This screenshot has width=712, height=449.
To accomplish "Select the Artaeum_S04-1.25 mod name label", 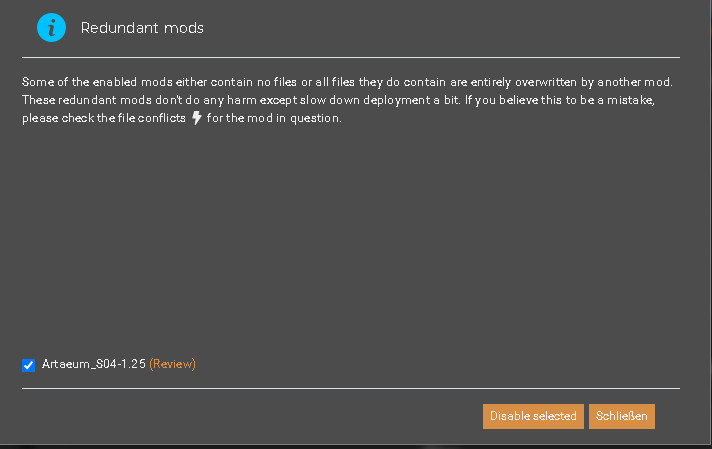I will 94,364.
